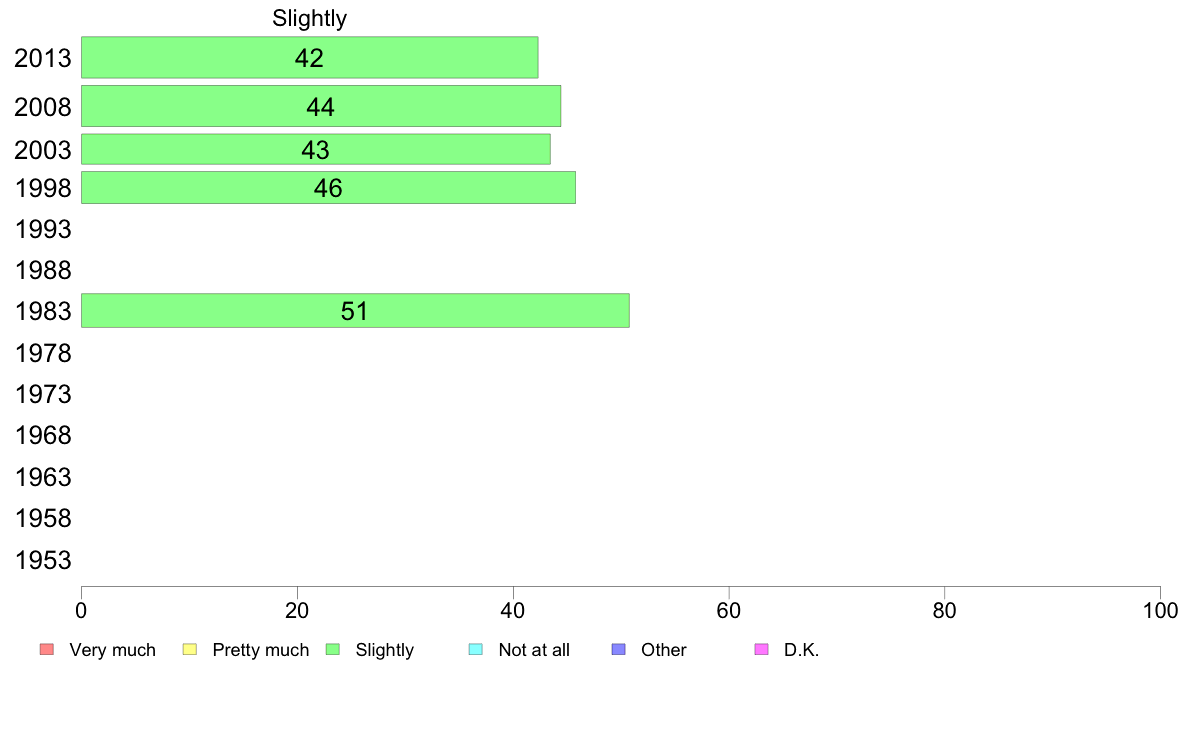Click the 60 tick on the x-axis
Viewport: 1188px width, 736px height.
[x=729, y=611]
